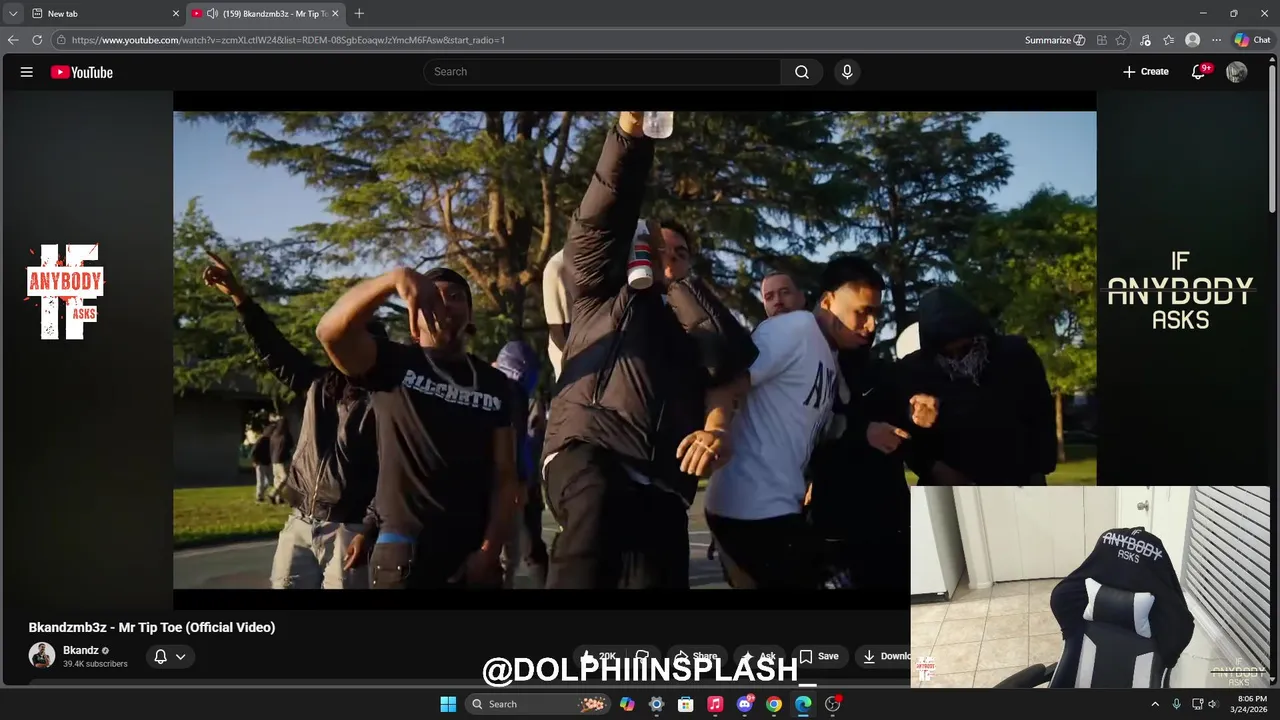Close the New tab browser tab

tap(176, 14)
